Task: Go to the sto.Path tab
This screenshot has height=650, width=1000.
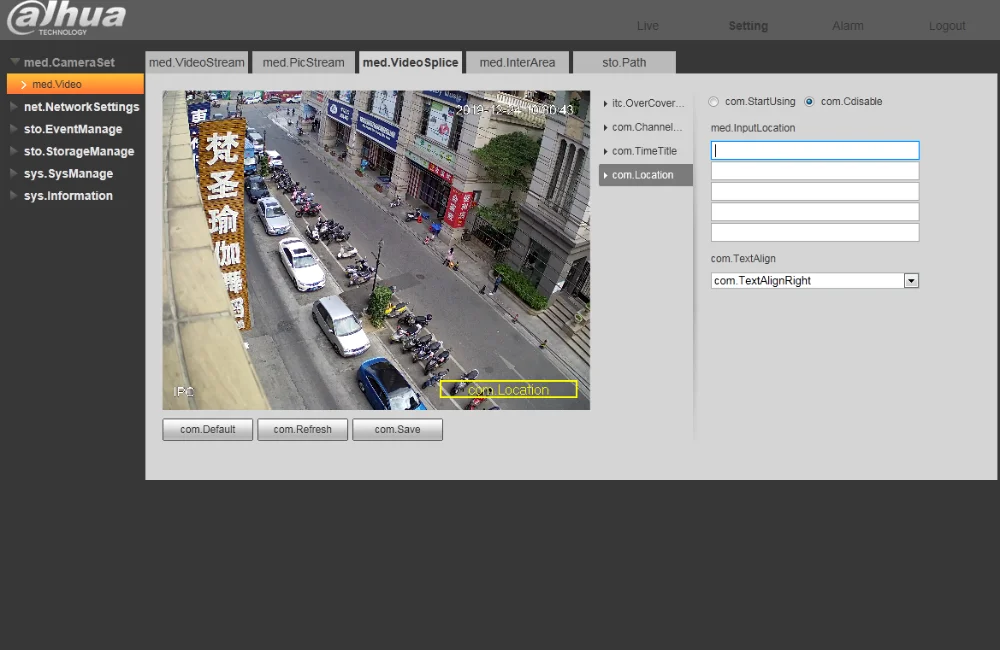Action: point(624,62)
